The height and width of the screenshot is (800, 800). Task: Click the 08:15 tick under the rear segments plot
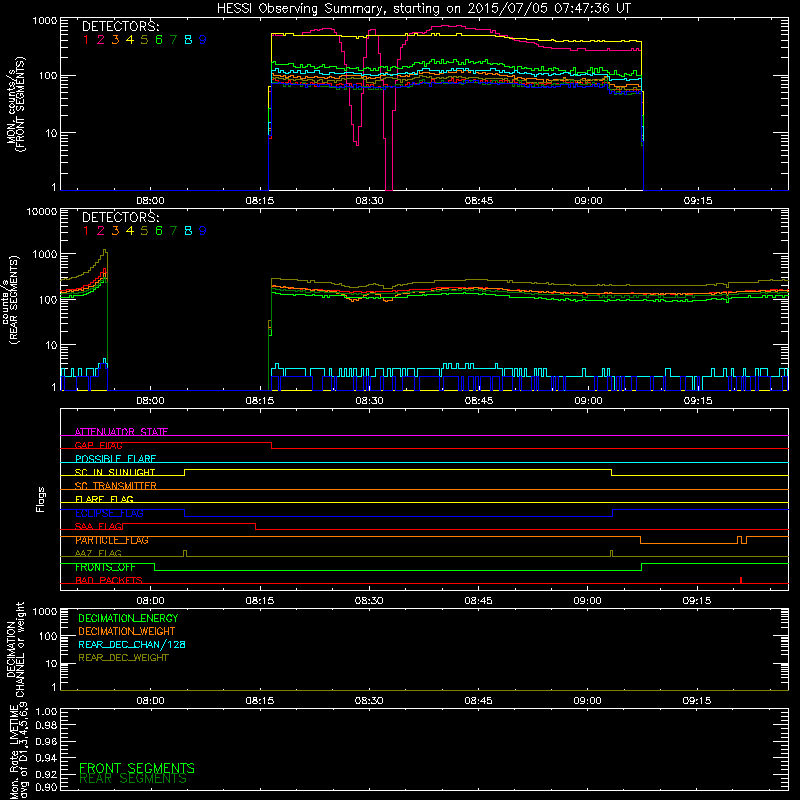tap(260, 401)
